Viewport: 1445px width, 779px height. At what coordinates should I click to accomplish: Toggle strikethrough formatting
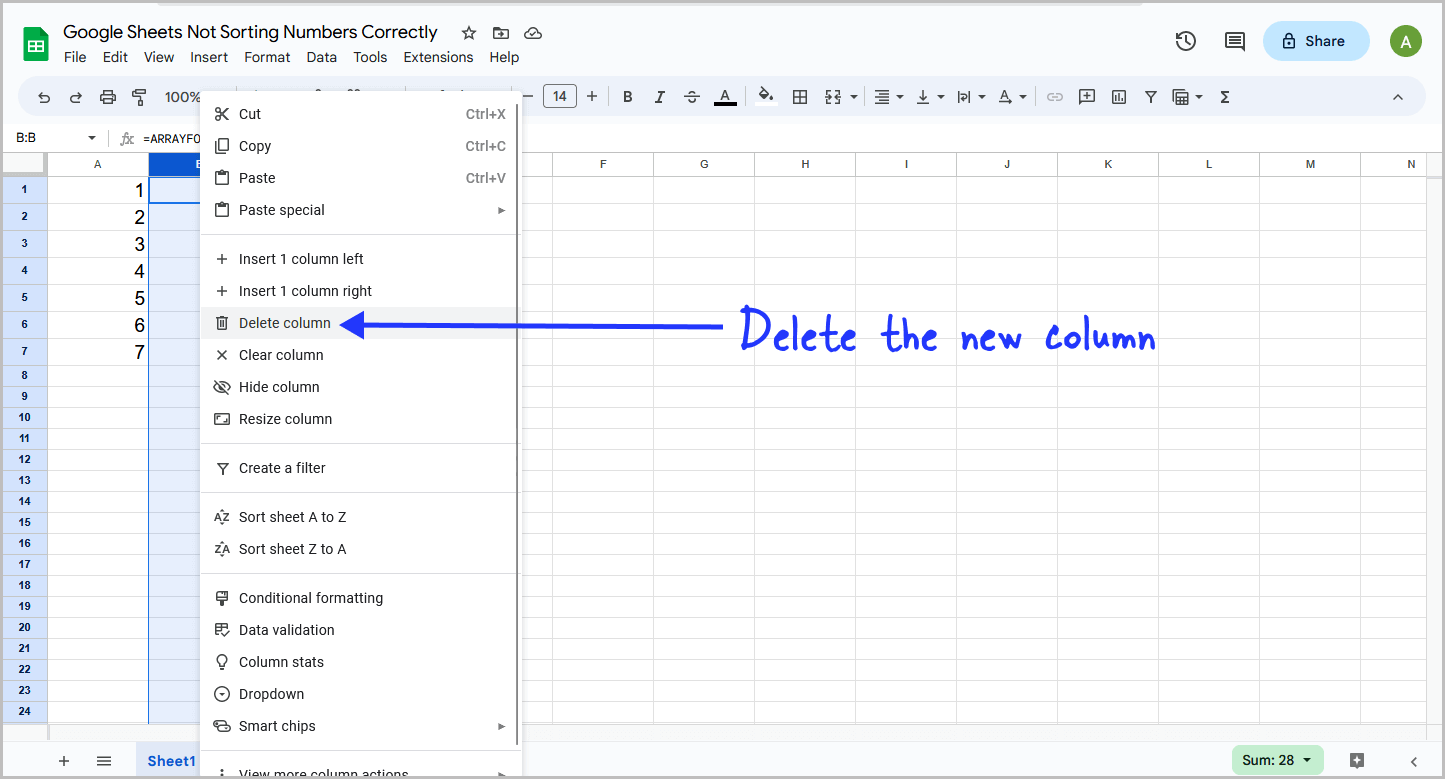pyautogui.click(x=692, y=97)
